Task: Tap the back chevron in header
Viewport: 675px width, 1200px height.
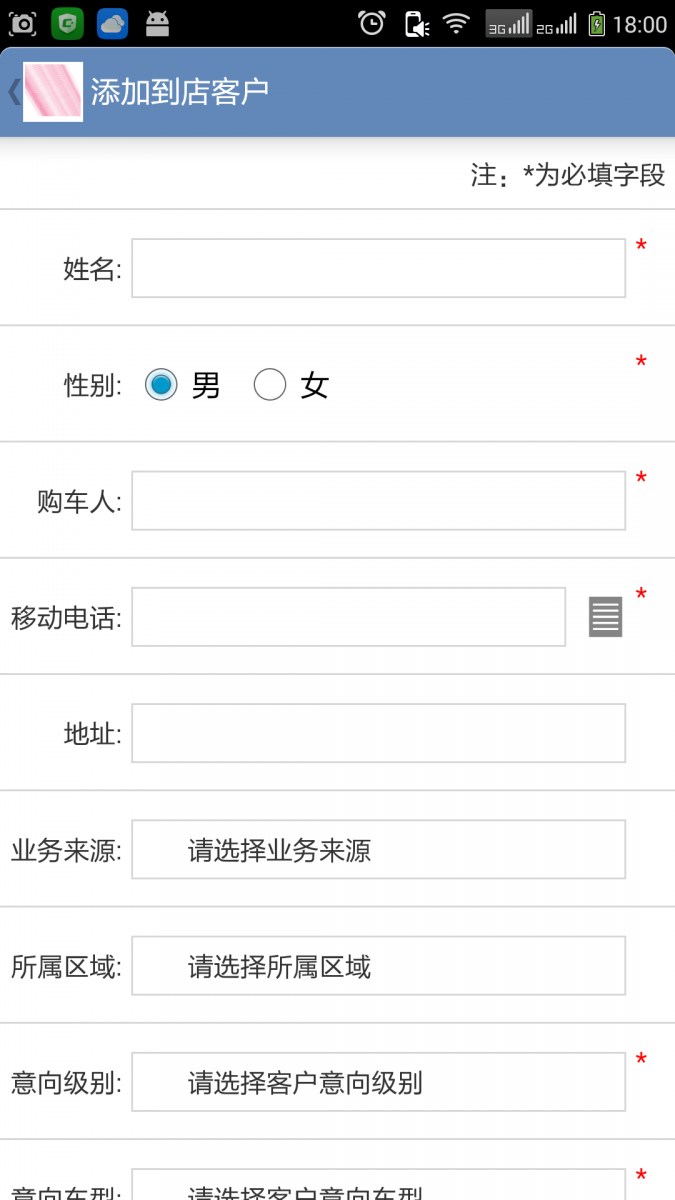Action: pos(13,92)
